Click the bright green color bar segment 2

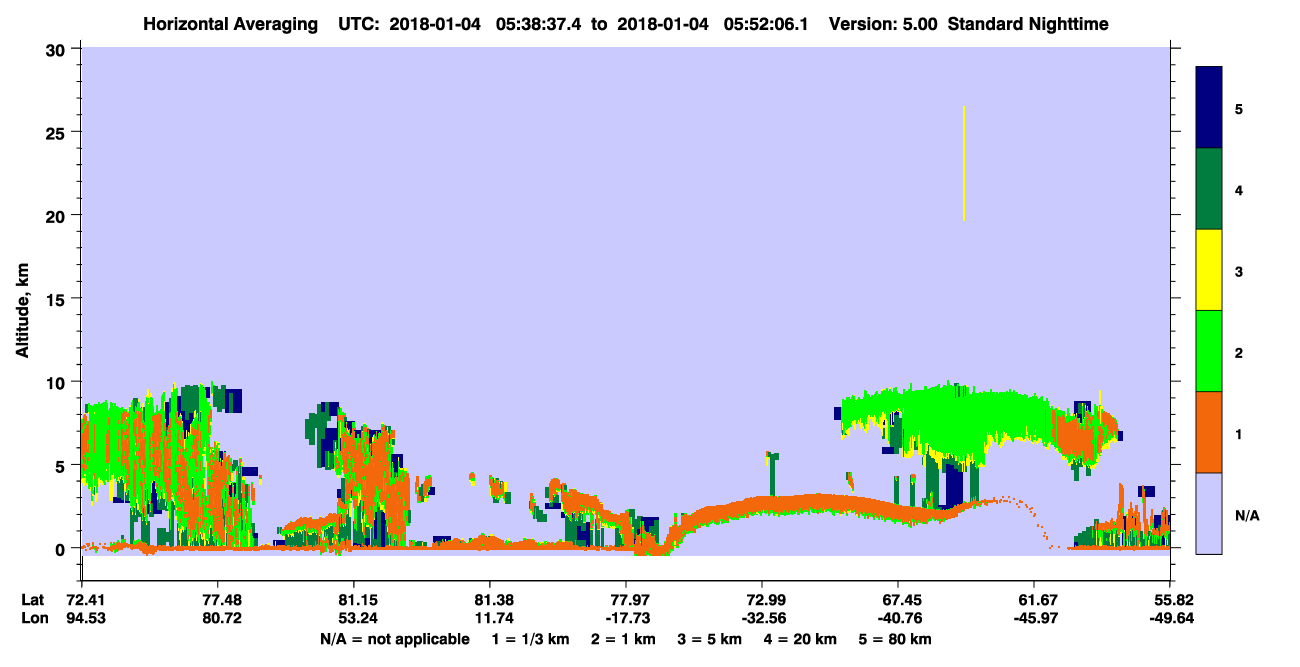tap(1209, 351)
